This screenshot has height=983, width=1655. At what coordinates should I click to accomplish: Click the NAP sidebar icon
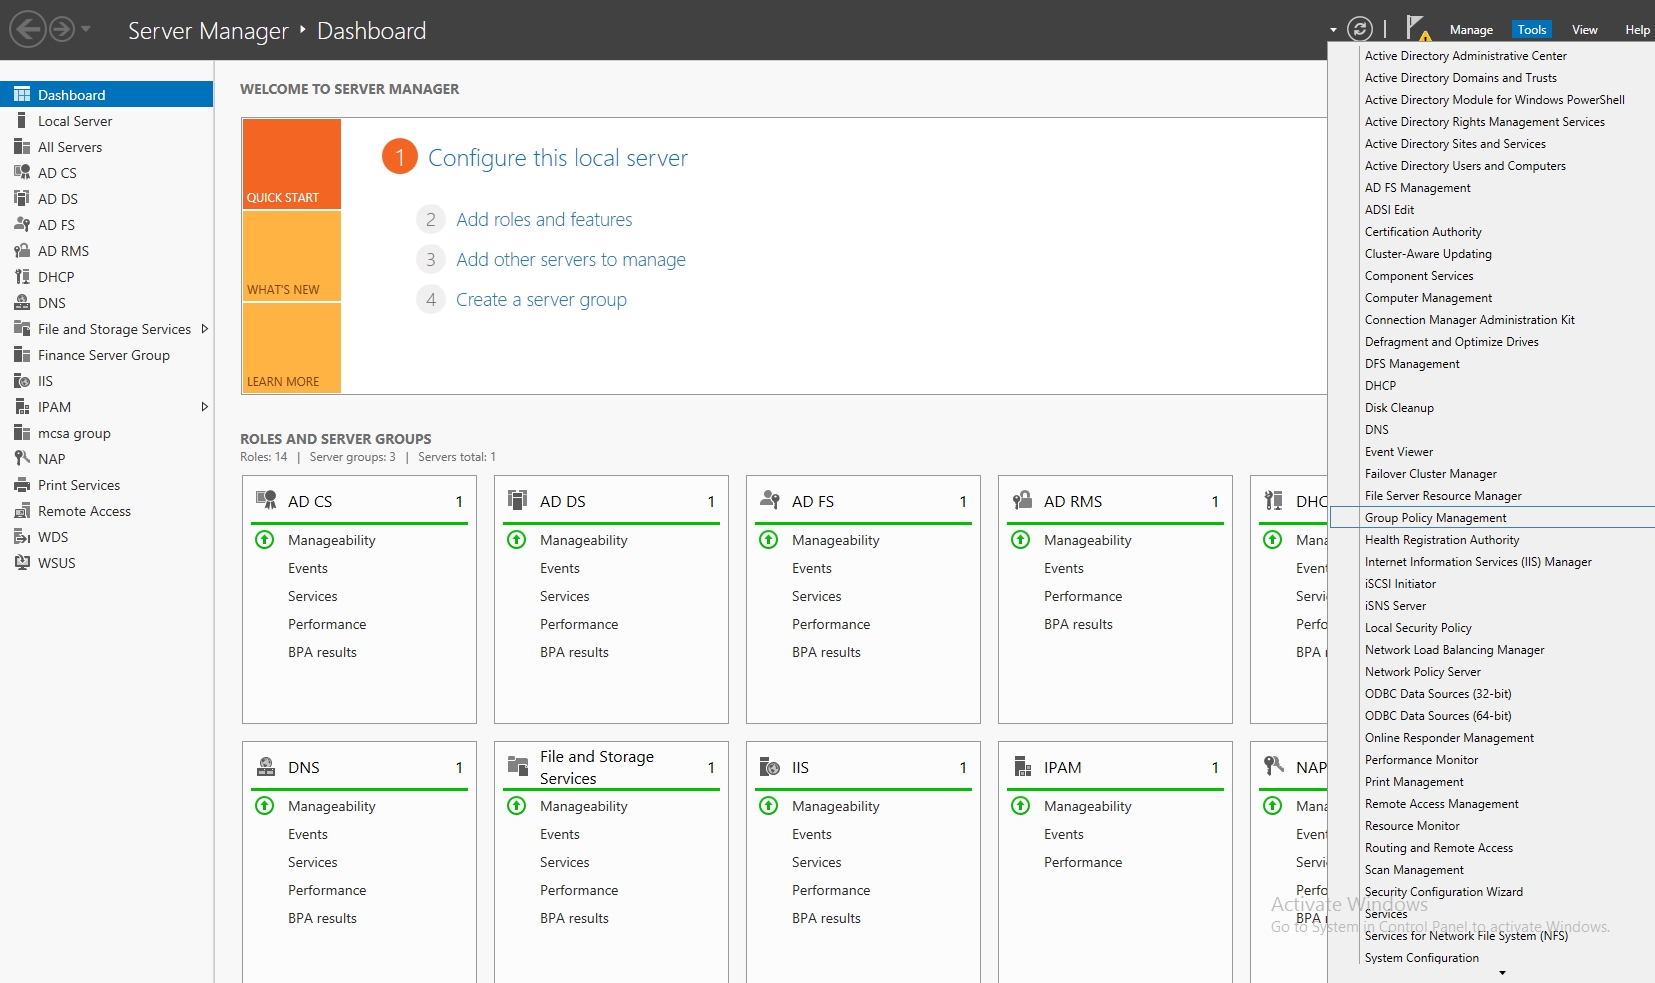(22, 458)
